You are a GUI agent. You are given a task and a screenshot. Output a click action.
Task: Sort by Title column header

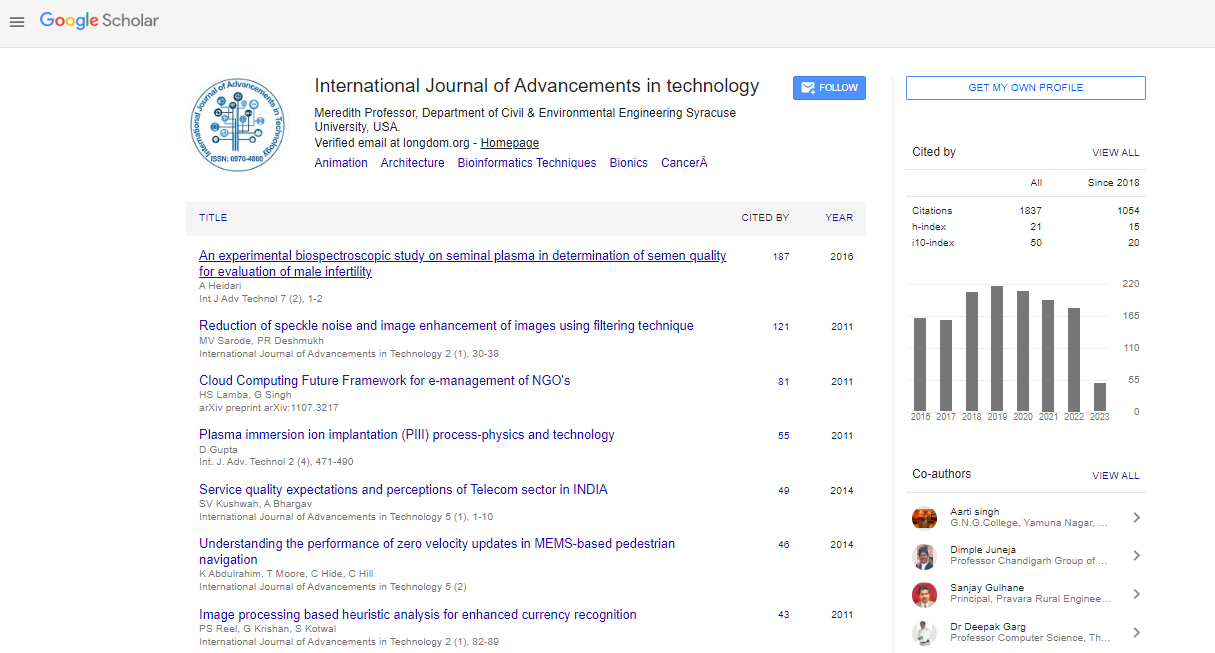click(x=213, y=218)
